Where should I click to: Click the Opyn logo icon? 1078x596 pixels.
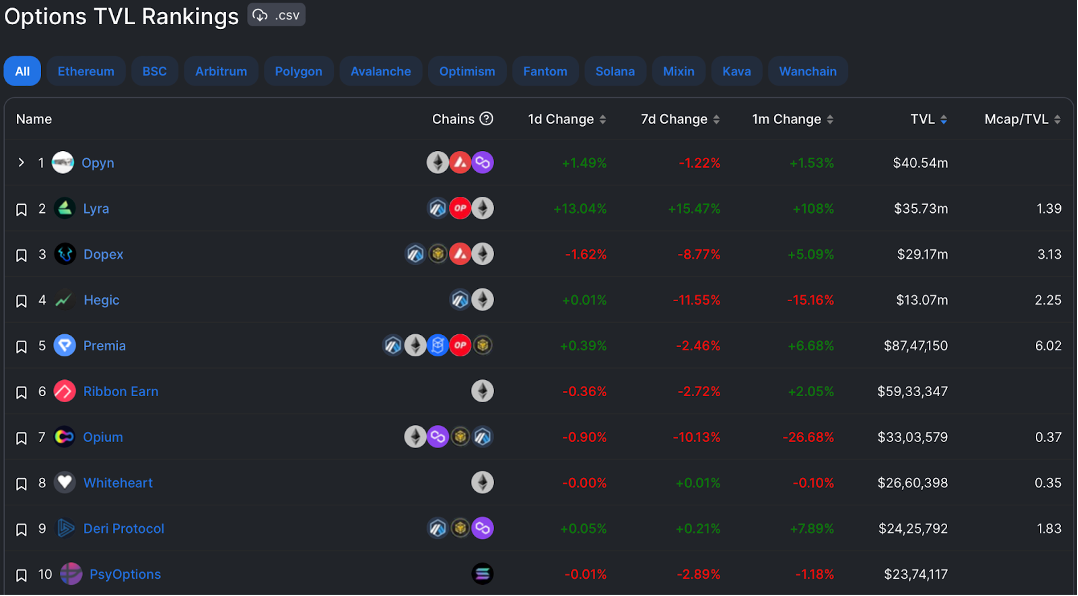click(63, 162)
